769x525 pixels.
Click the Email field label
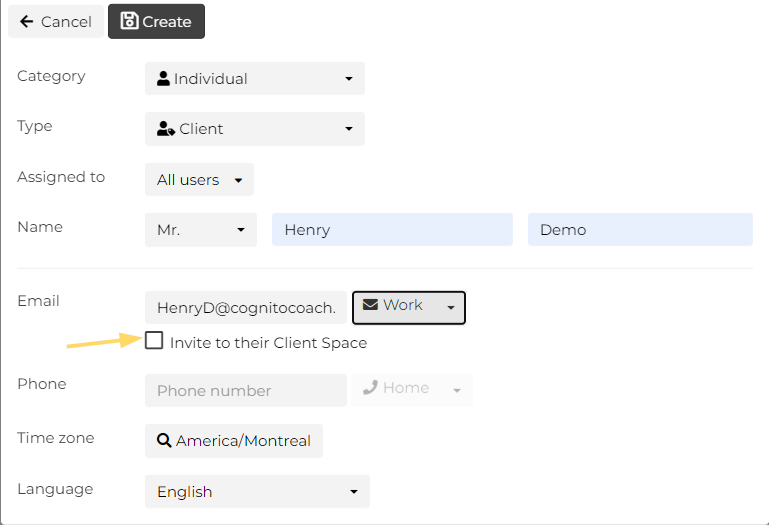point(38,301)
